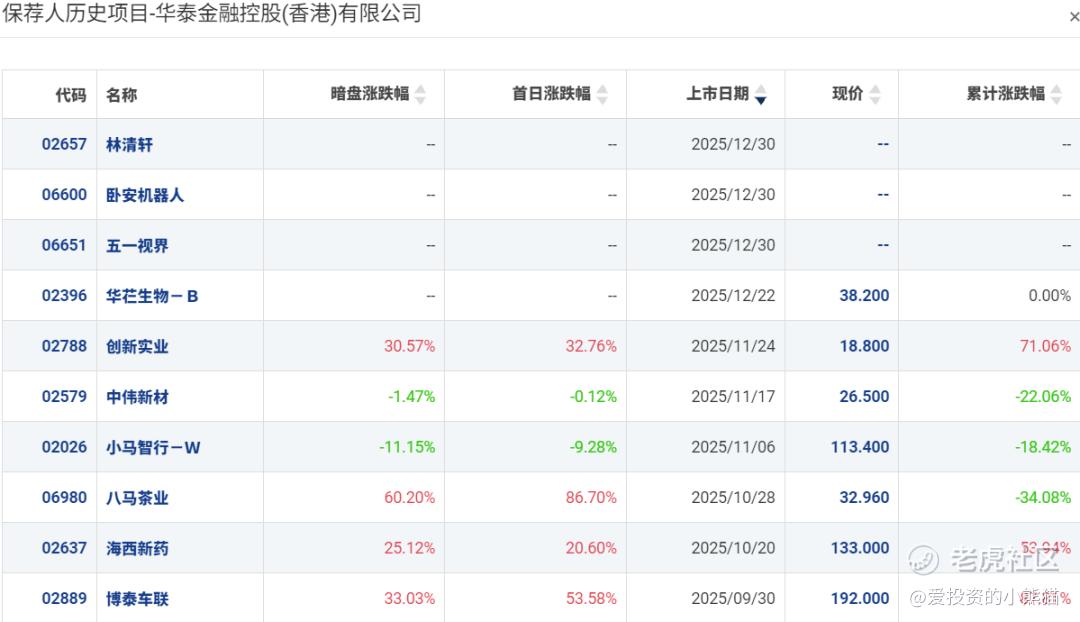Click 首日涨跌幅 header label
The width and height of the screenshot is (1080, 622).
(552, 94)
